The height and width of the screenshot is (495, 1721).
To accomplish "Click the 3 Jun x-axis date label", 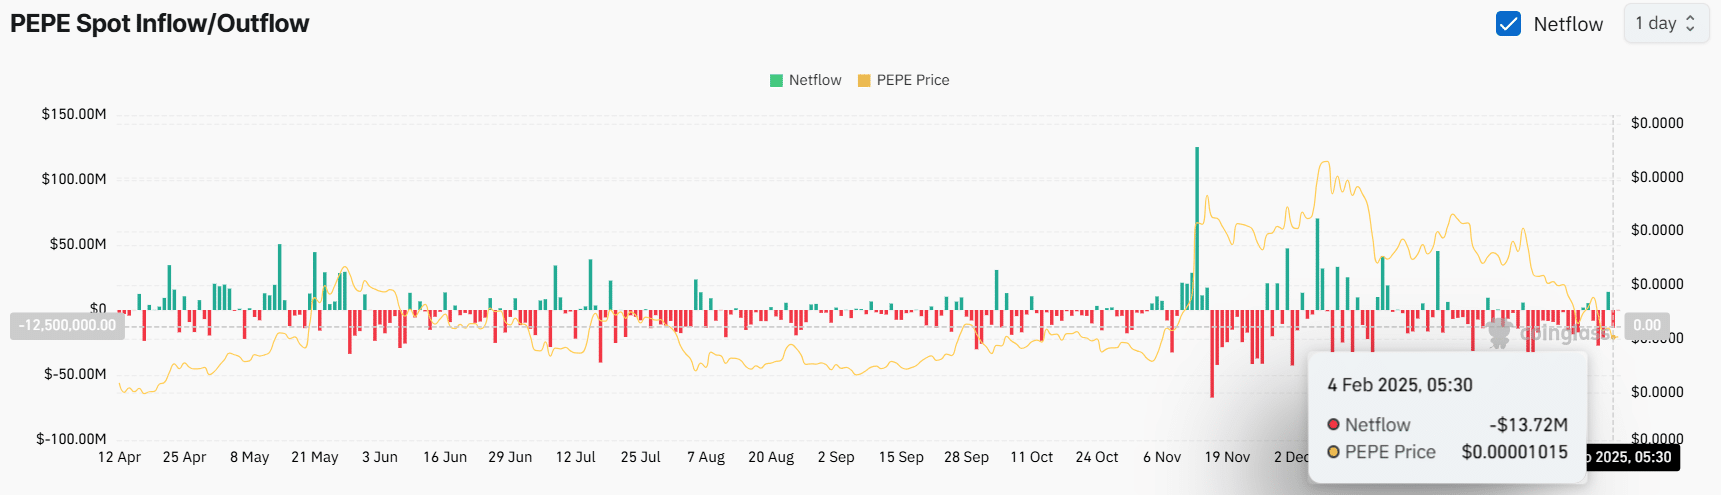I will [380, 457].
